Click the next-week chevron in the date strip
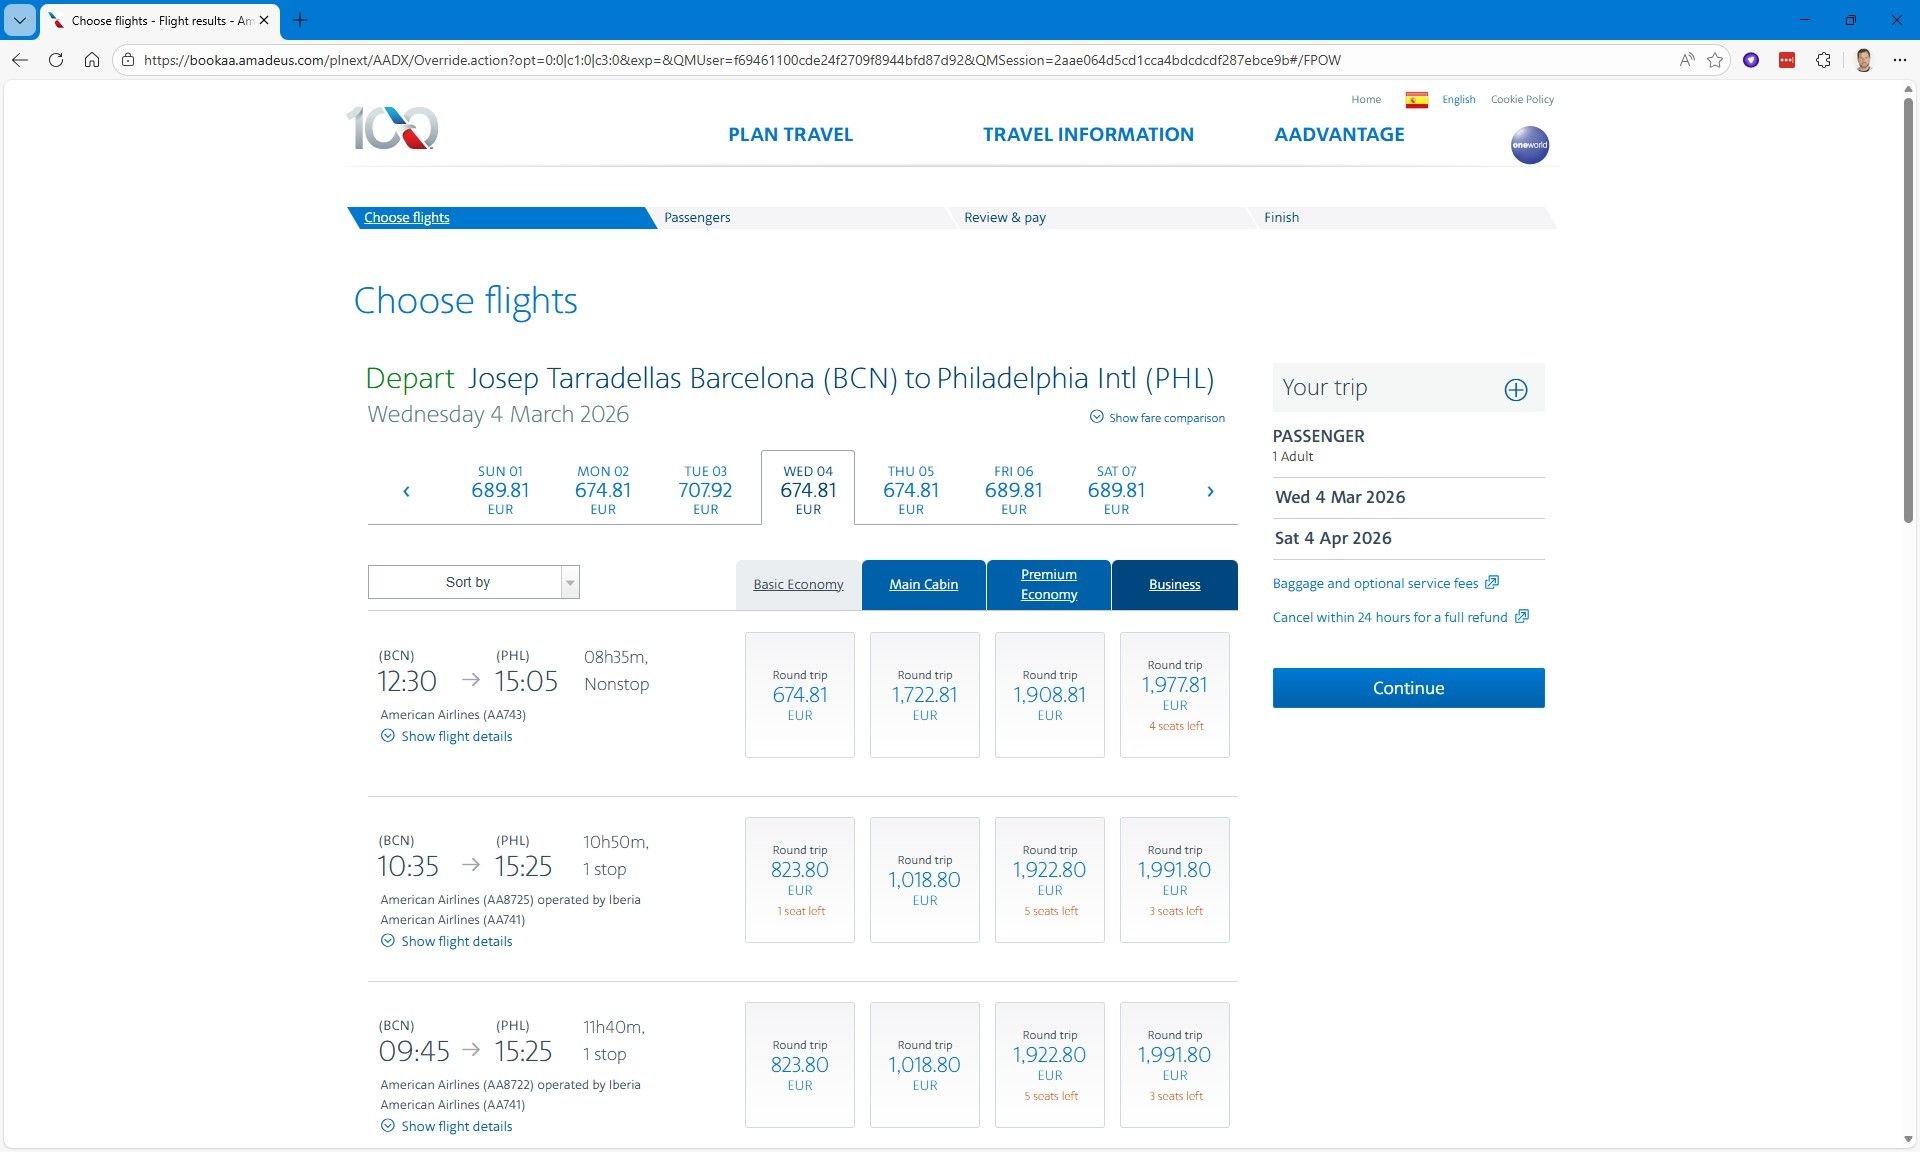 coord(1210,491)
